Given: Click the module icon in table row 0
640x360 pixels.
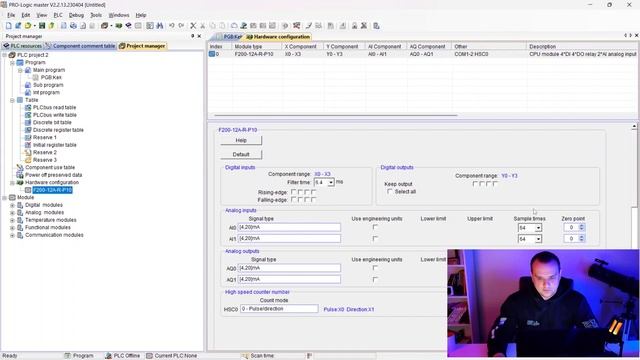Looking at the screenshot, I should (x=212, y=54).
